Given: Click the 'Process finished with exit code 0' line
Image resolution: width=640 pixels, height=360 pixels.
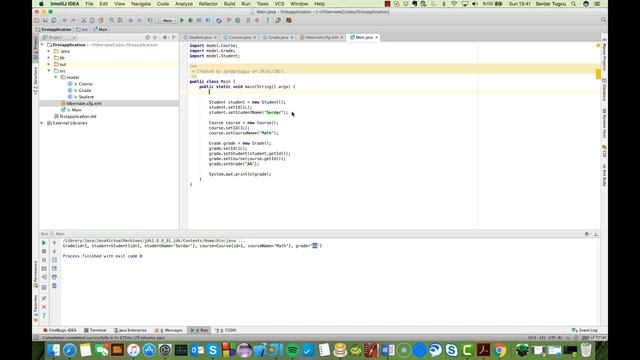Looking at the screenshot, I should [102, 256].
